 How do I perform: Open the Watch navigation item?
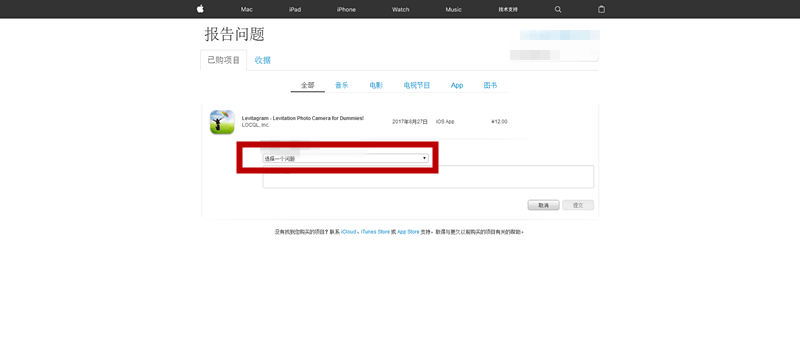tap(401, 10)
